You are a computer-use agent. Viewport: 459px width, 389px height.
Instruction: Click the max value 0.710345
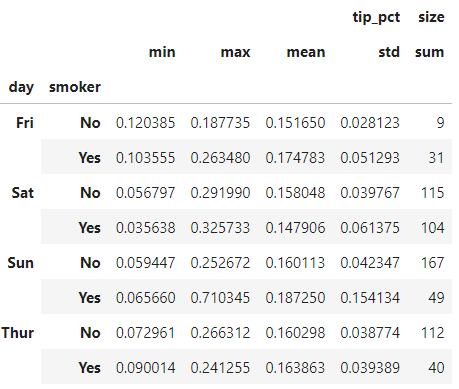[x=220, y=298]
